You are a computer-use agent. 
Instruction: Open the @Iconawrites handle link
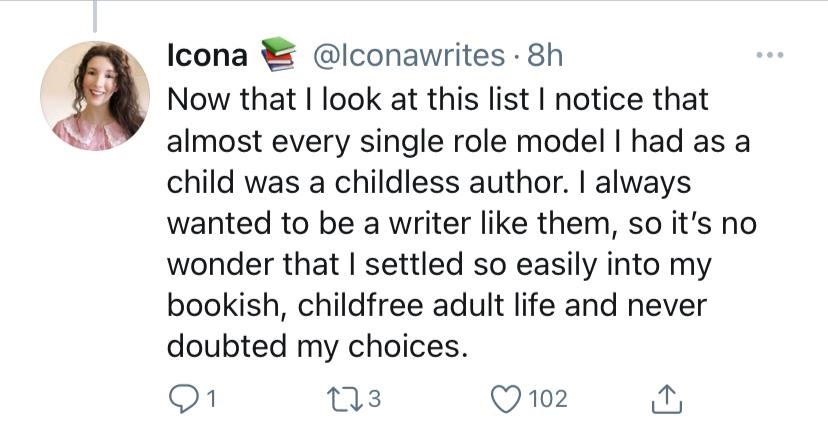[408, 56]
